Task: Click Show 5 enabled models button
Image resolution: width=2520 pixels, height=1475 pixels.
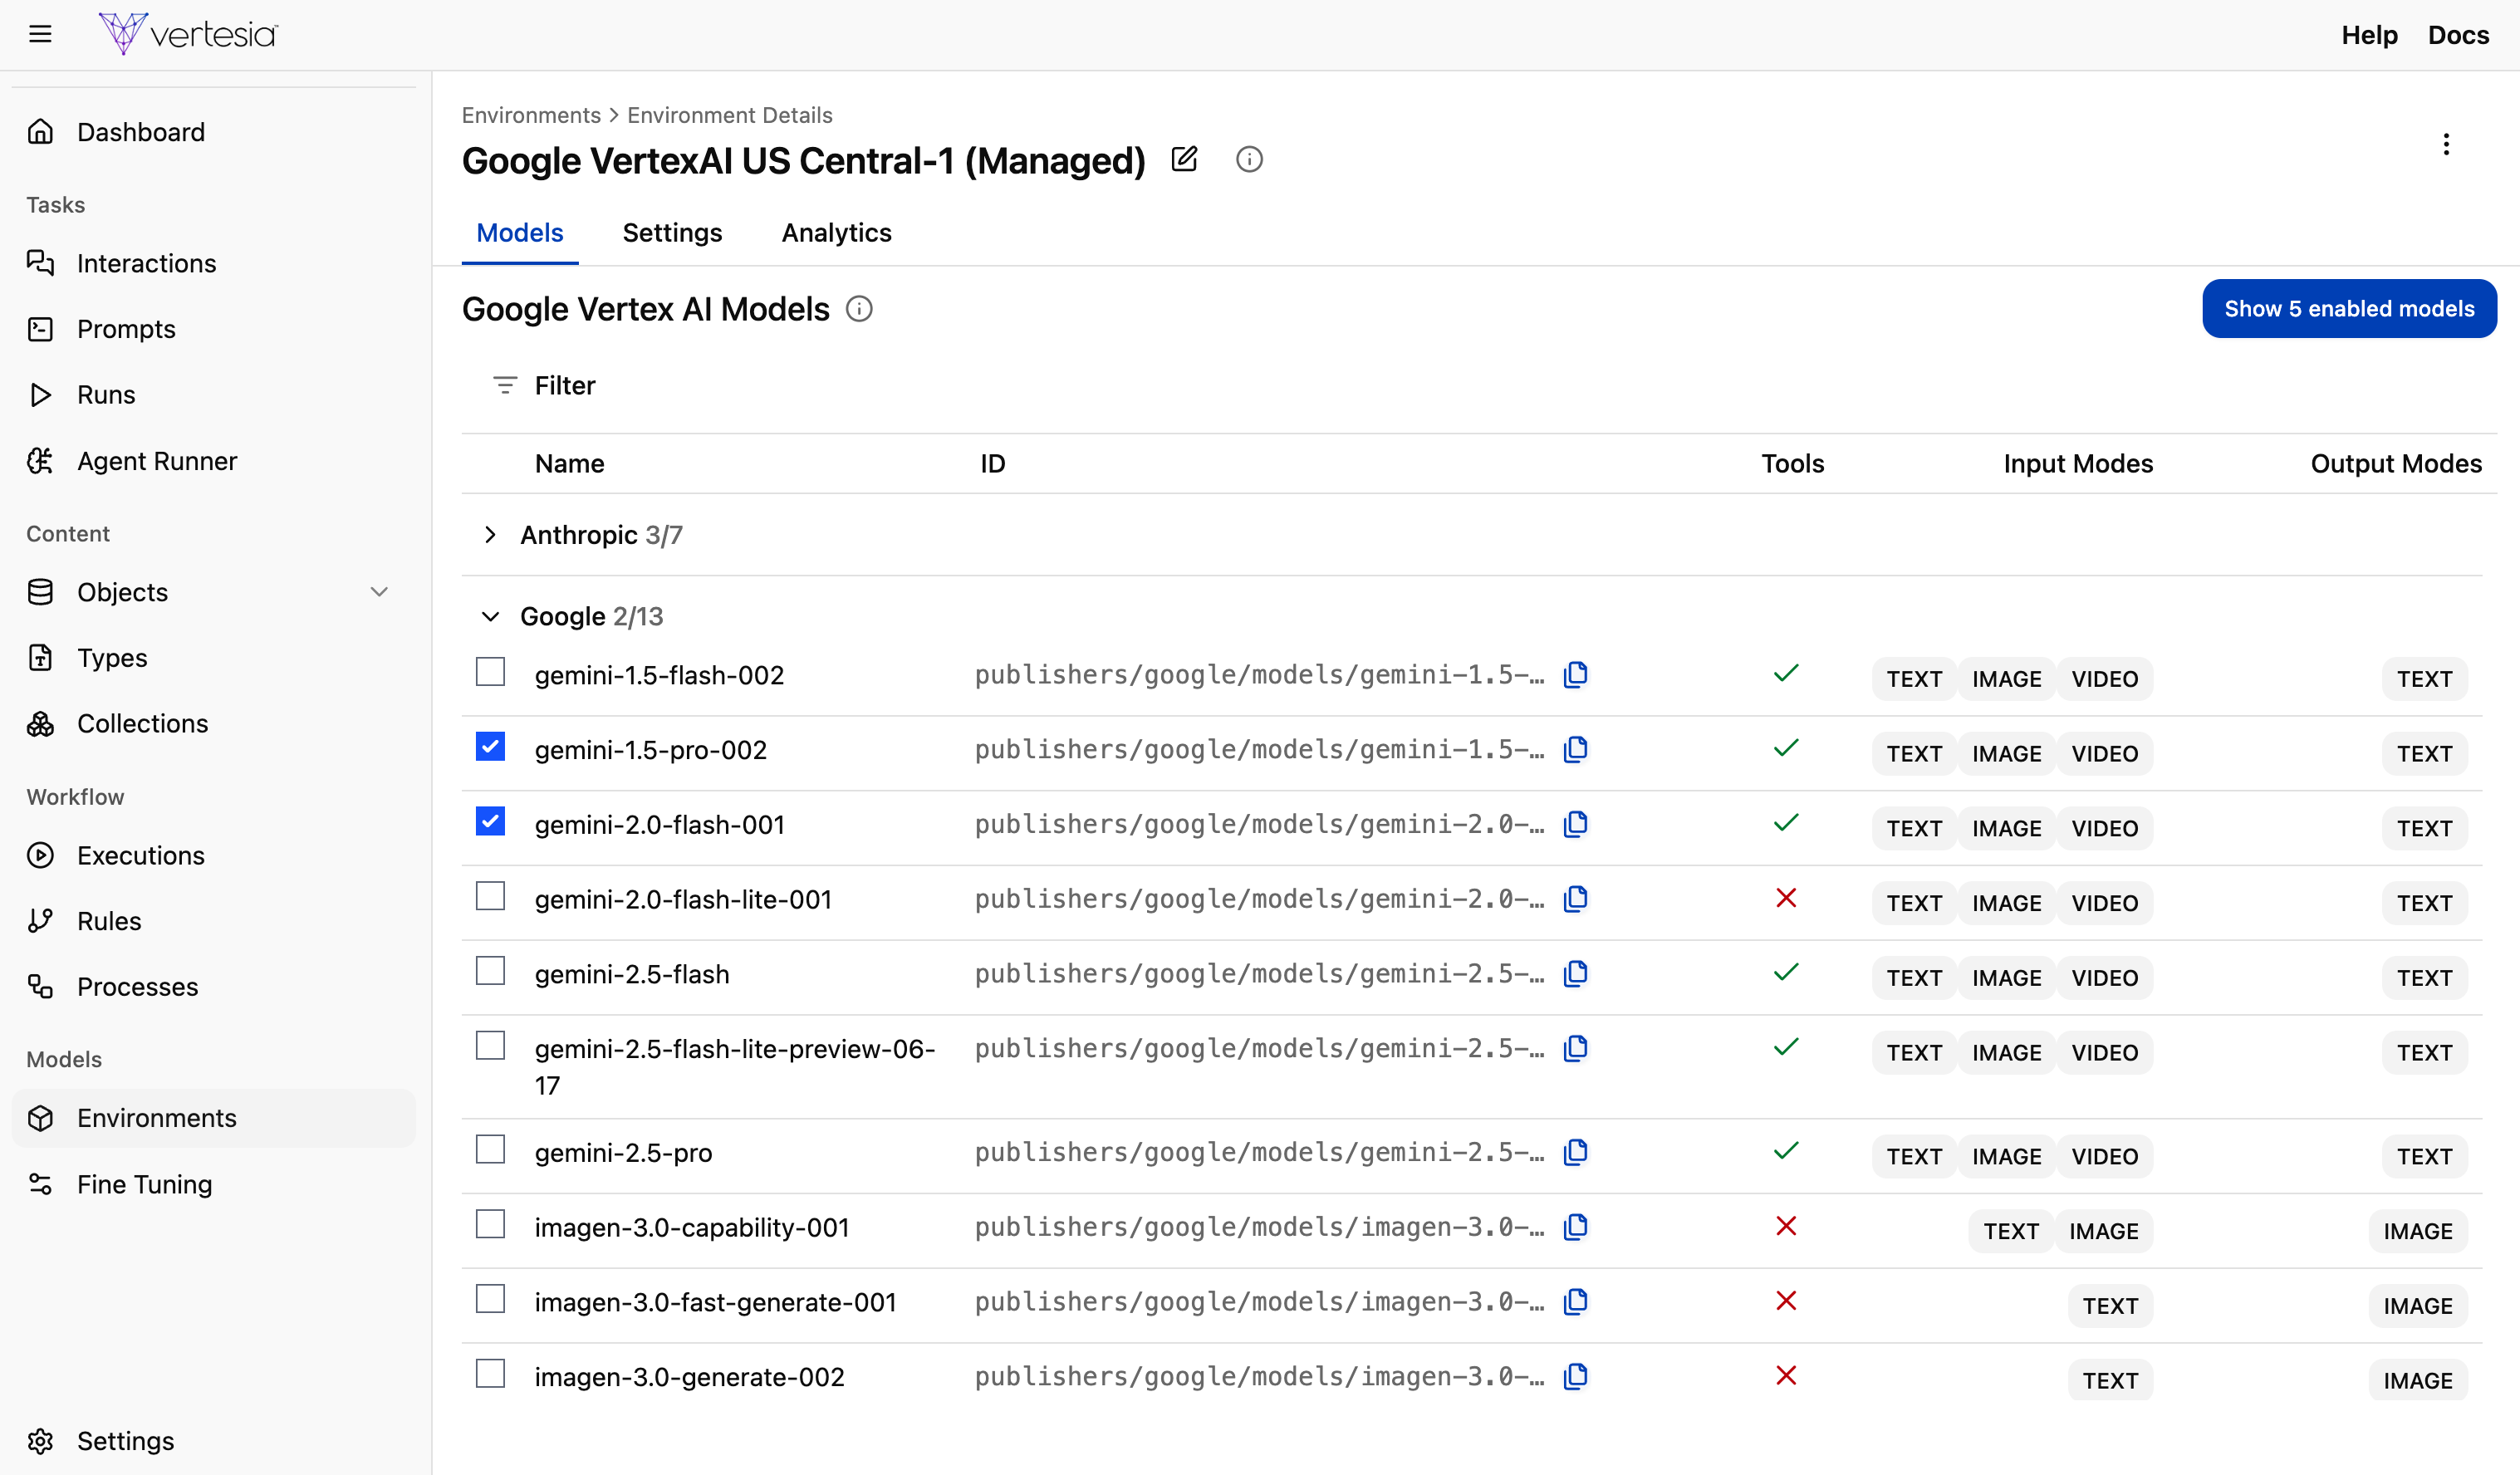Action: [x=2349, y=309]
